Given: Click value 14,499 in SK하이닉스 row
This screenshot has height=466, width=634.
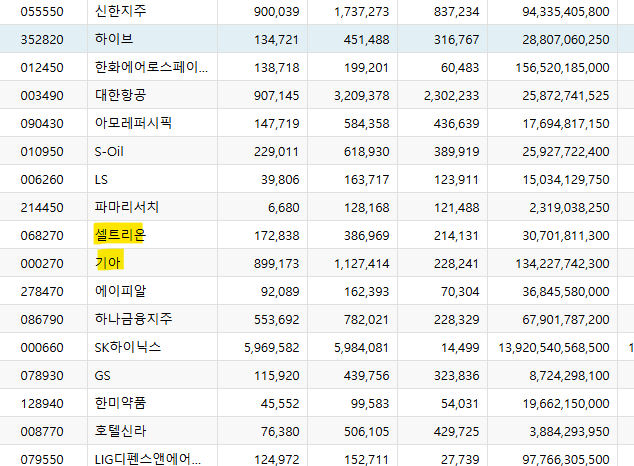Looking at the screenshot, I should coord(460,348).
